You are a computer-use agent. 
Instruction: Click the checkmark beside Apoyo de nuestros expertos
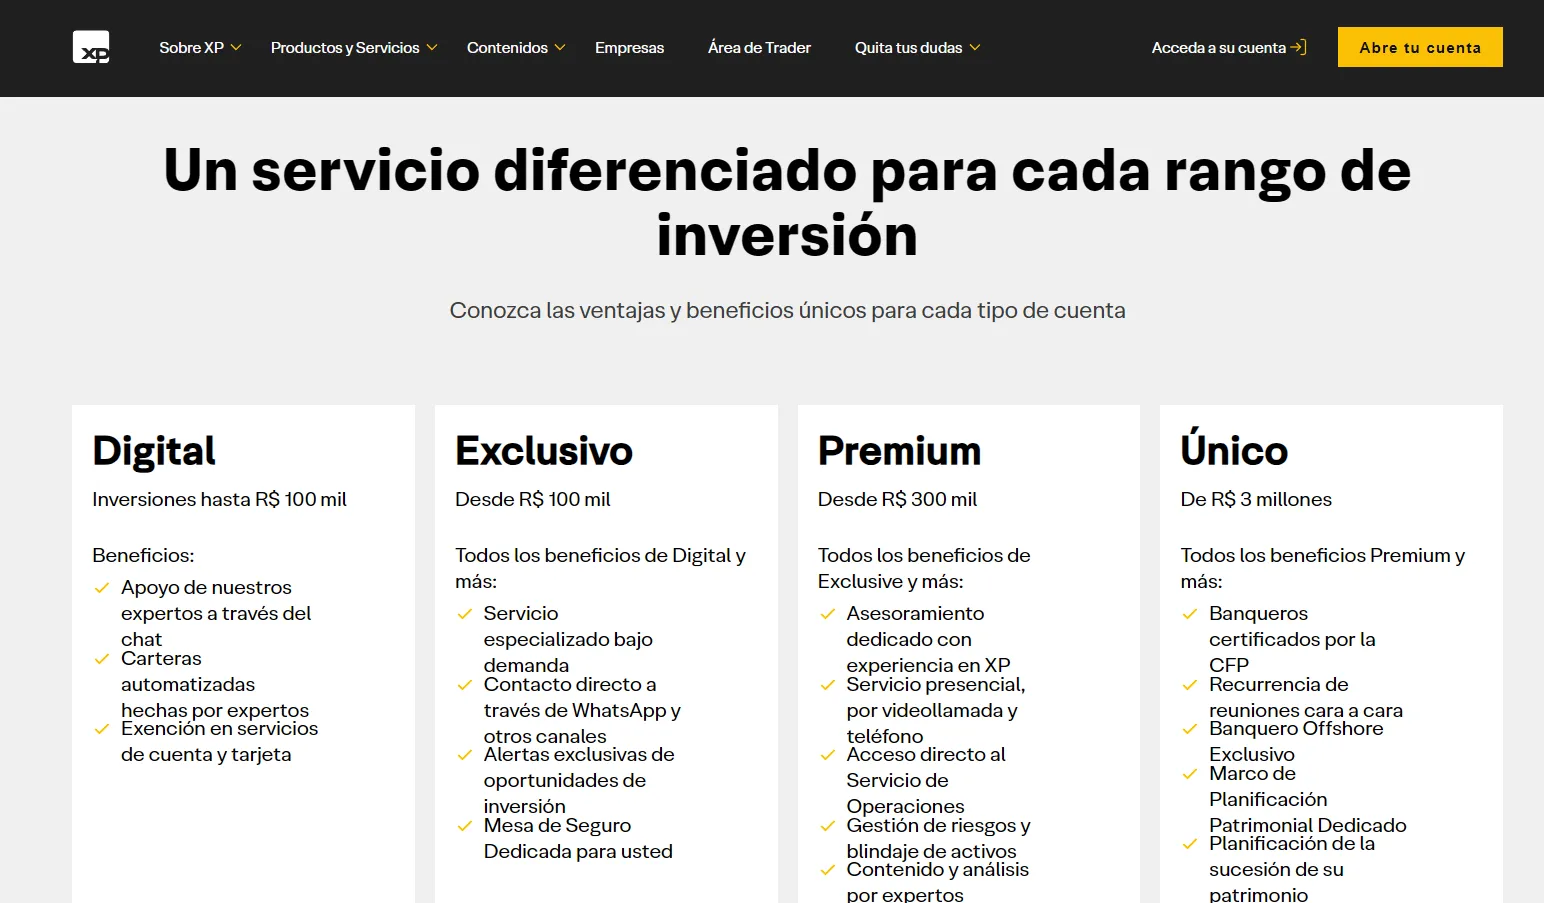[x=101, y=588]
